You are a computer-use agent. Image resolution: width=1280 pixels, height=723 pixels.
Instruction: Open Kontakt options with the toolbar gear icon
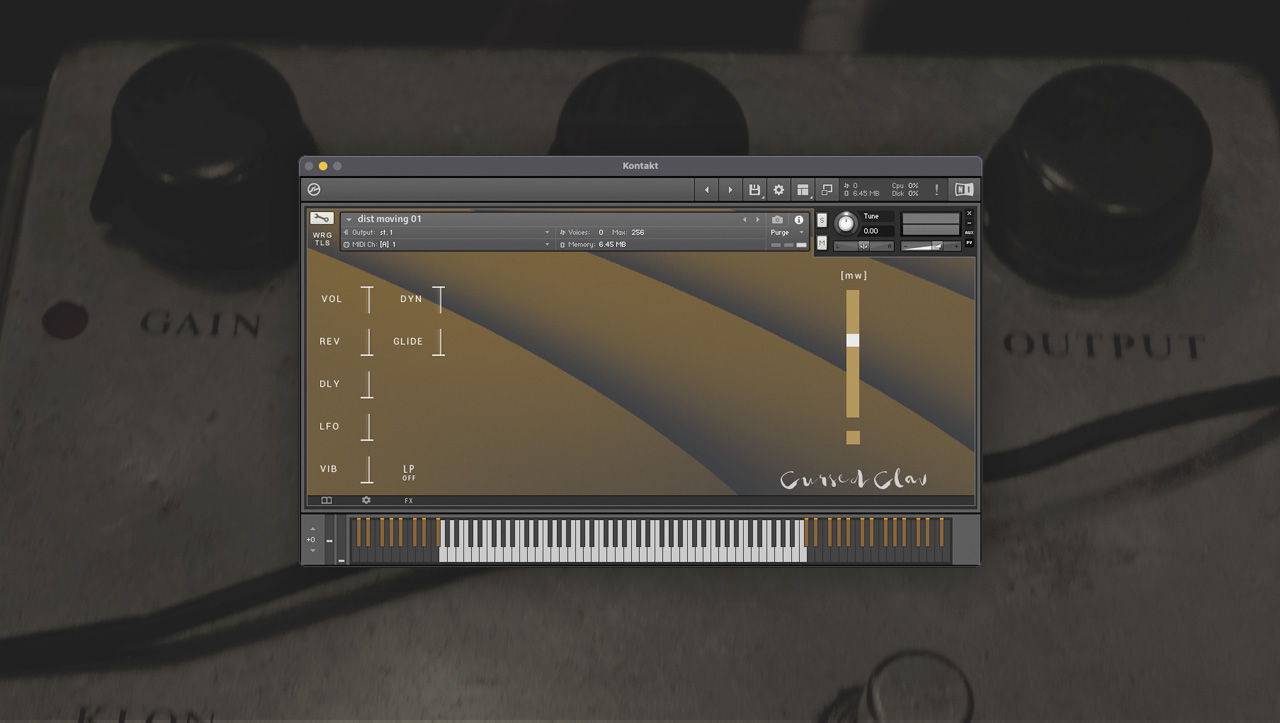click(779, 190)
